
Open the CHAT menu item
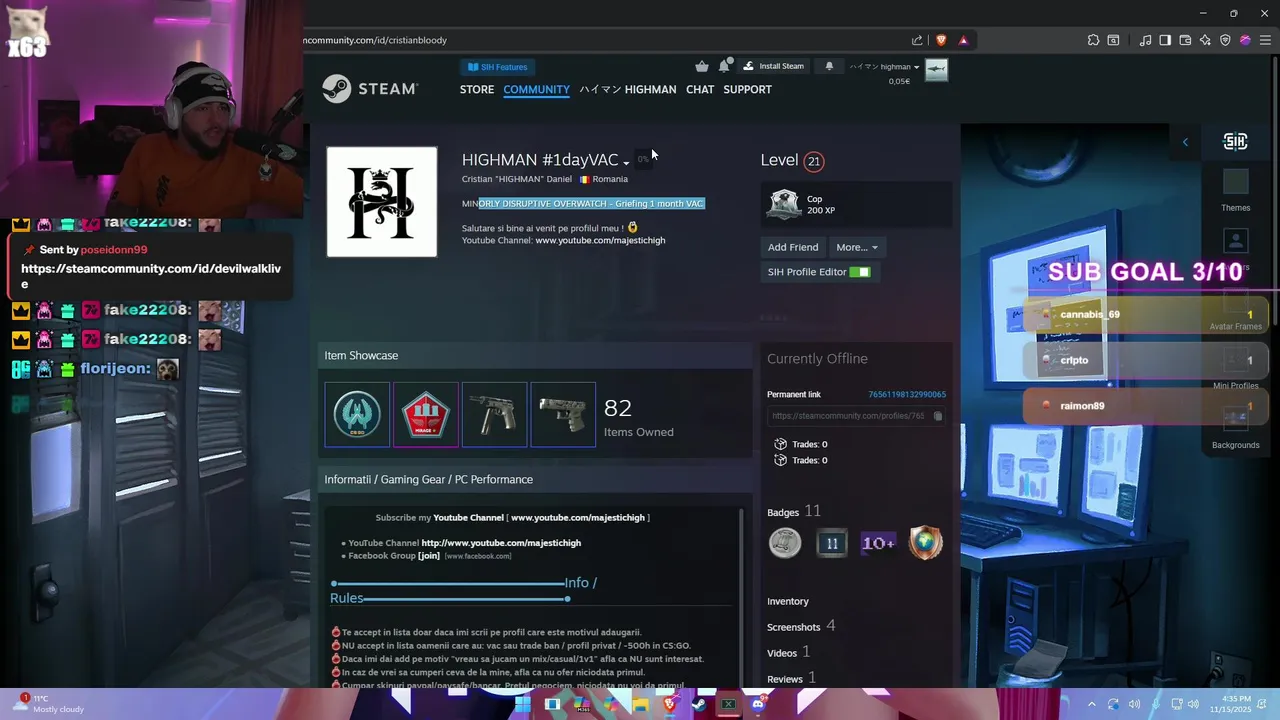tap(700, 89)
